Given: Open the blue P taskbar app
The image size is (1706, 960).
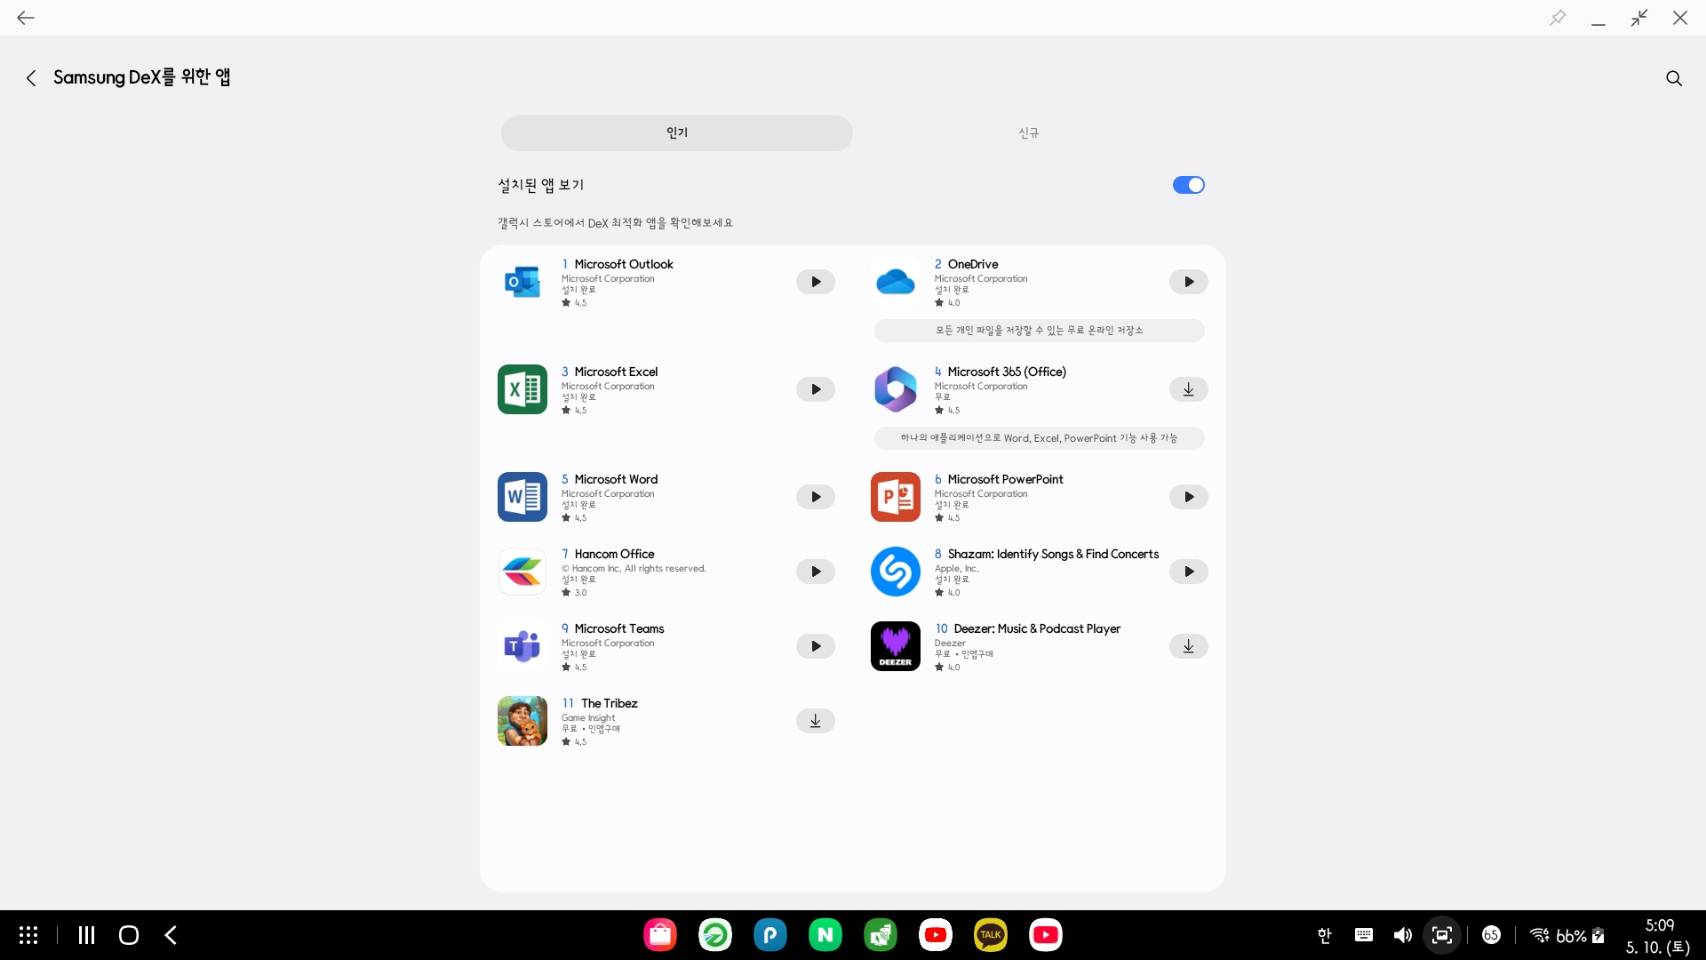Looking at the screenshot, I should 770,935.
